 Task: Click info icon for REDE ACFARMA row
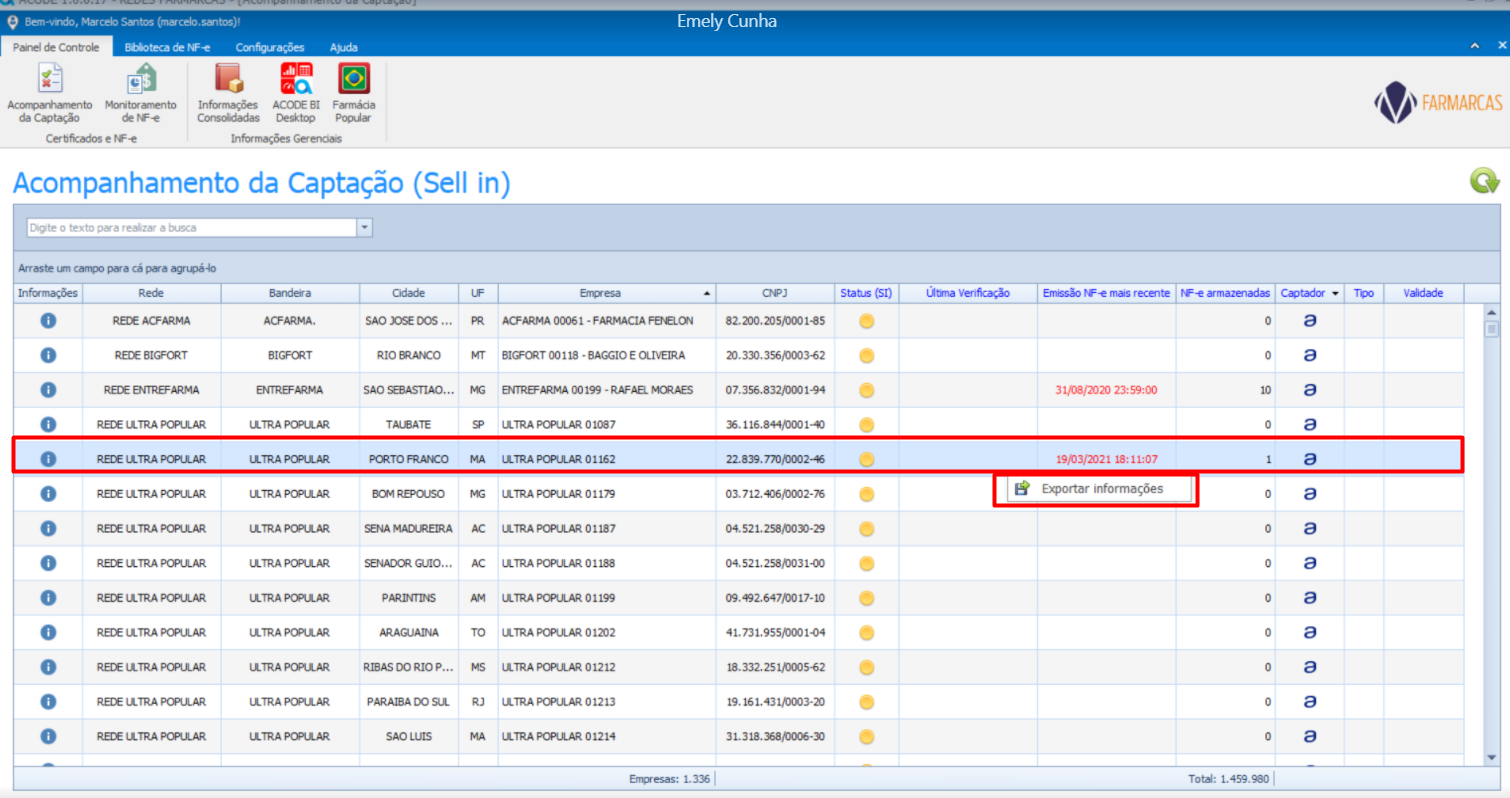[x=47, y=321]
